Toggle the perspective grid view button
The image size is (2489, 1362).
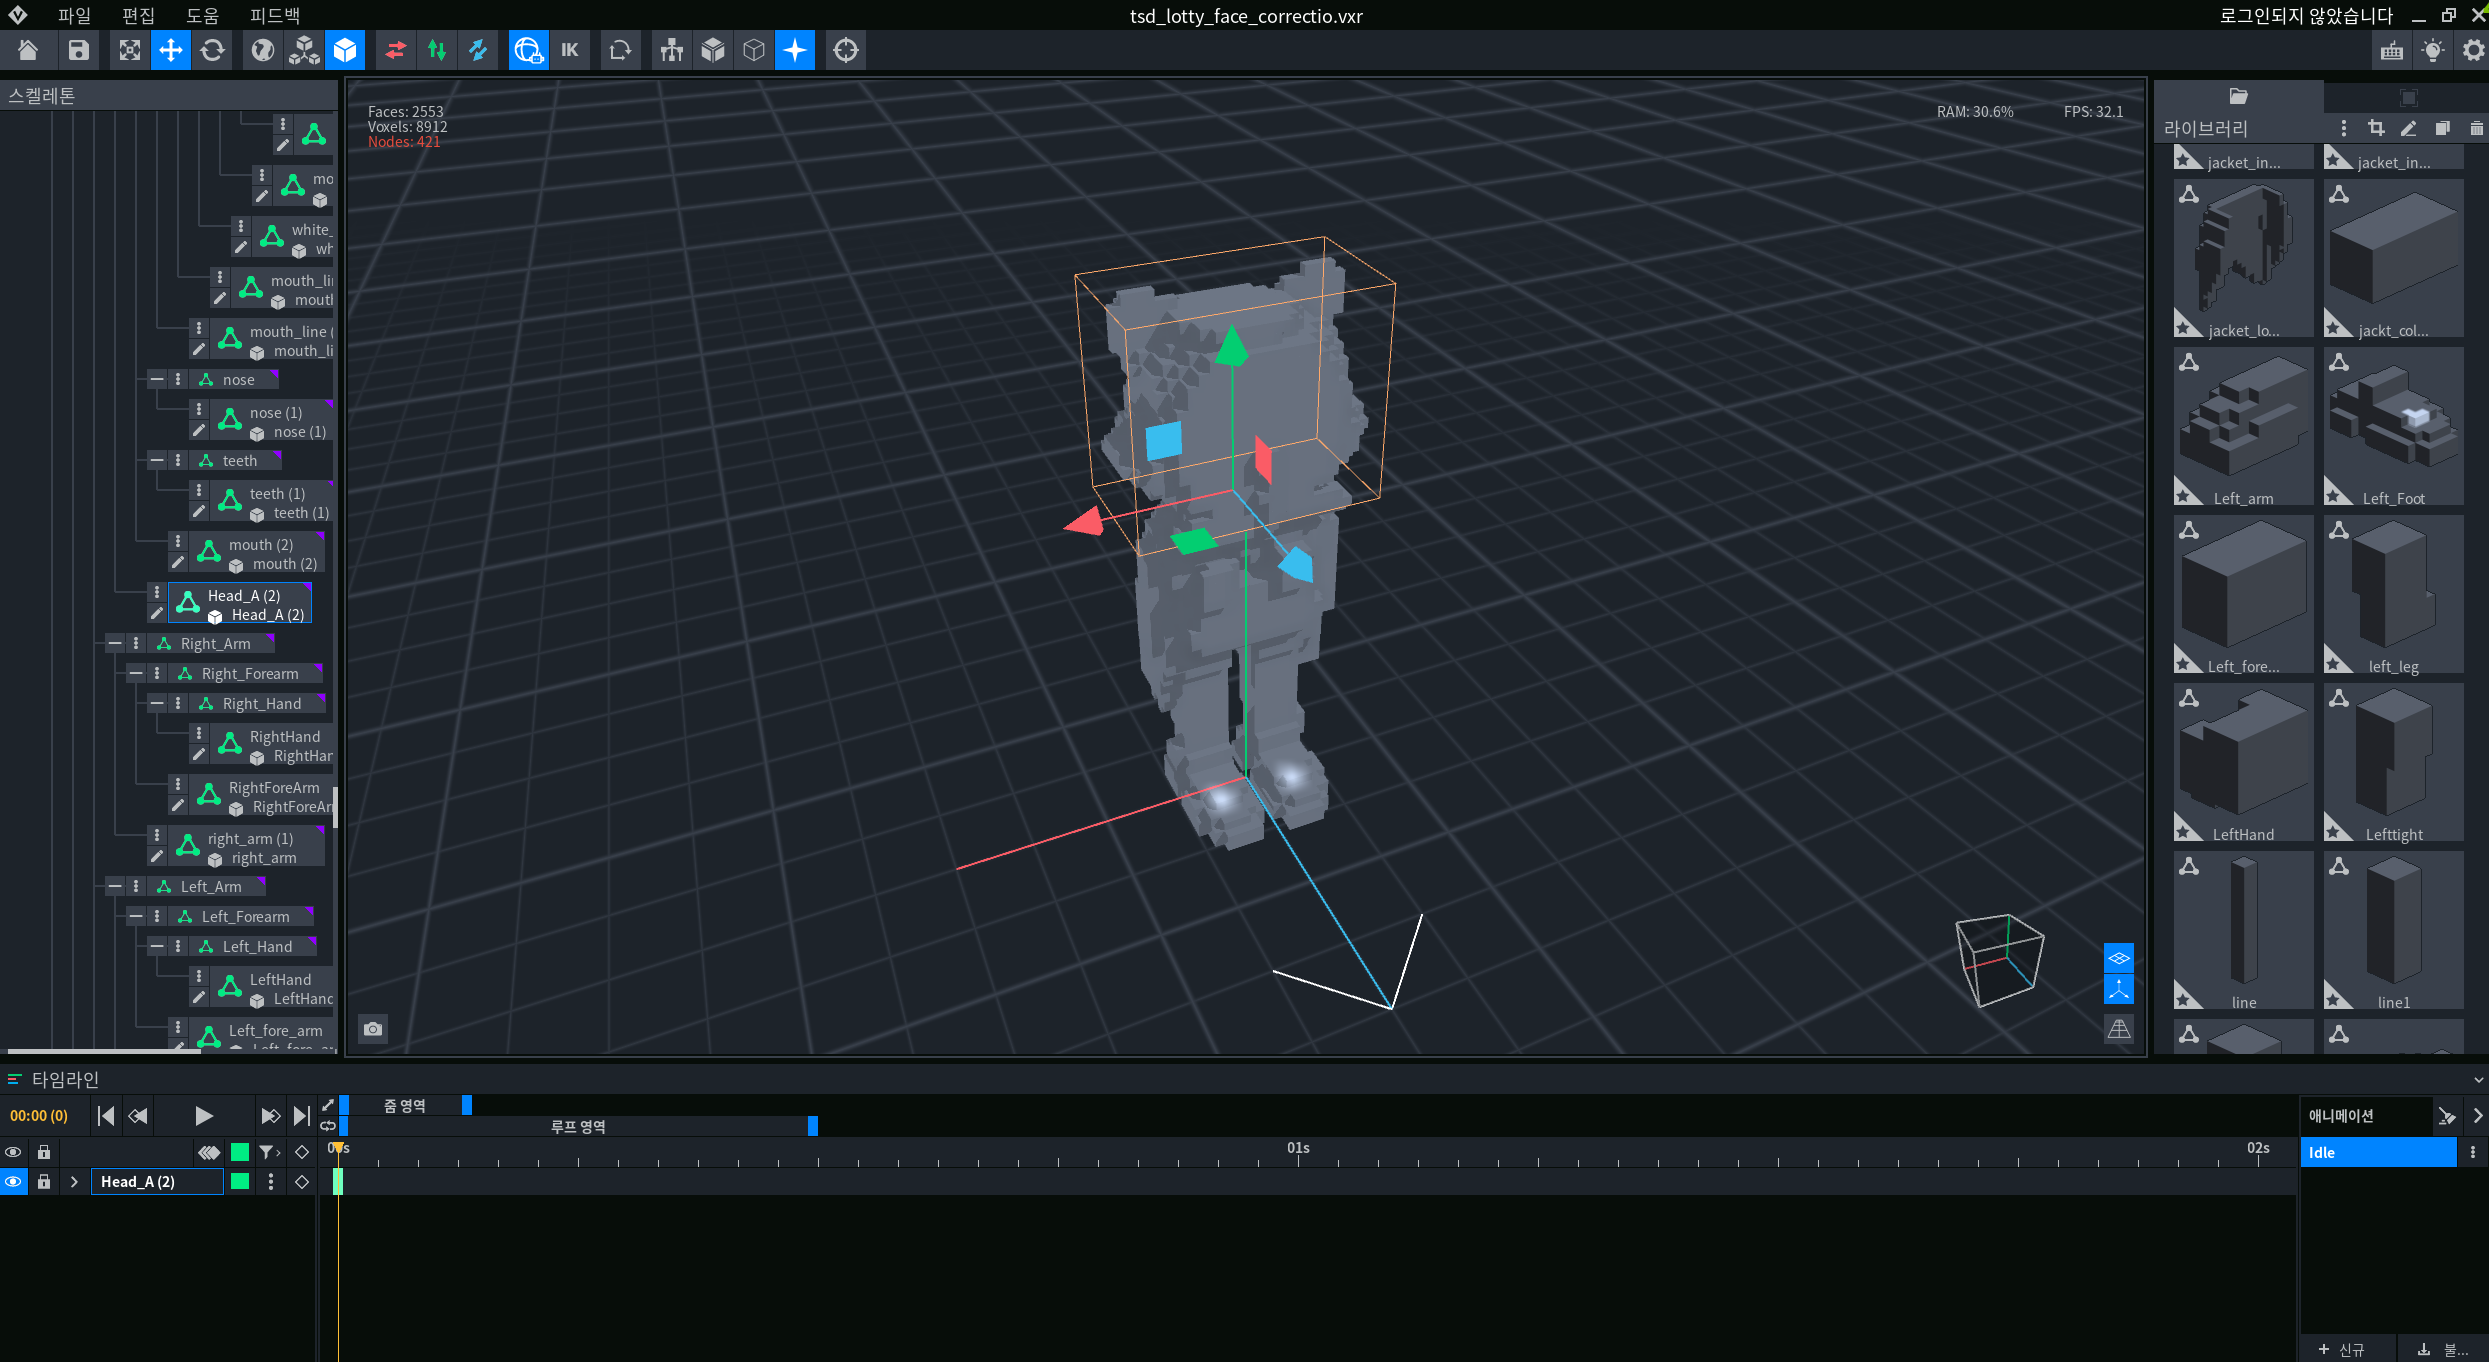tap(2119, 1029)
